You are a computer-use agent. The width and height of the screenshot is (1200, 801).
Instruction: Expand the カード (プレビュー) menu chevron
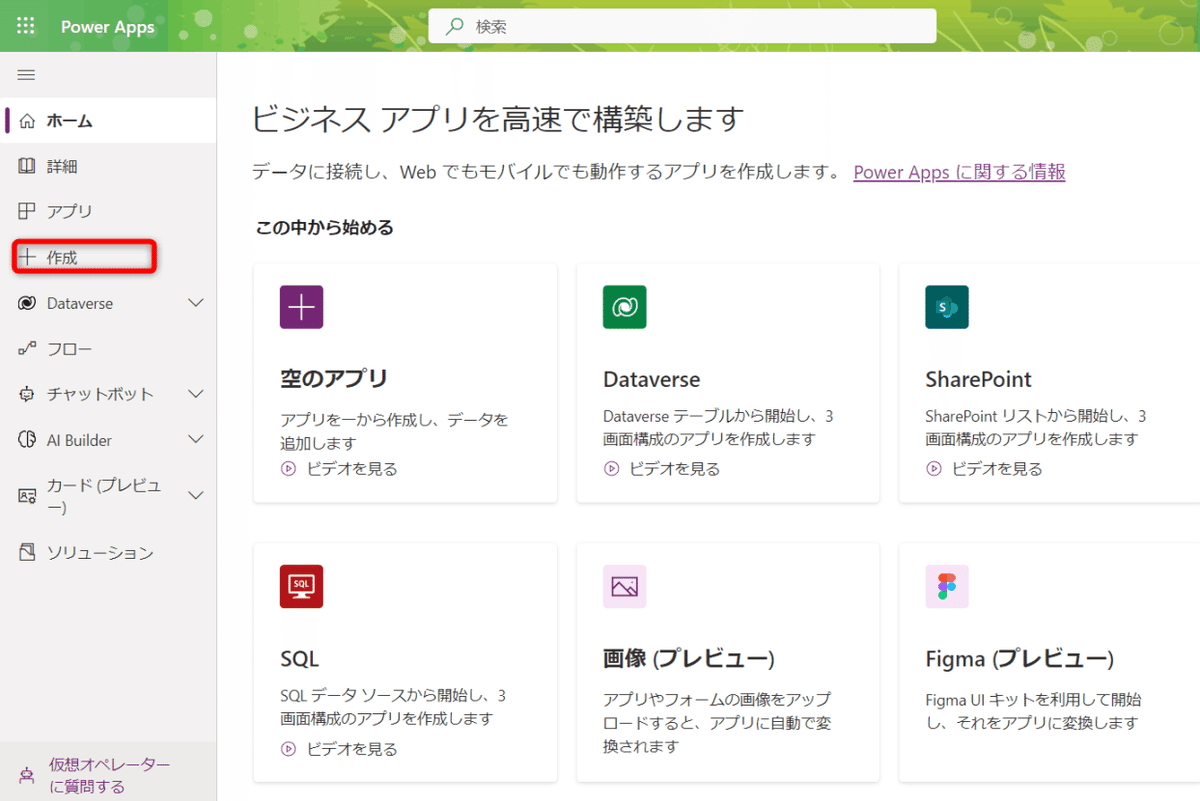coord(196,495)
